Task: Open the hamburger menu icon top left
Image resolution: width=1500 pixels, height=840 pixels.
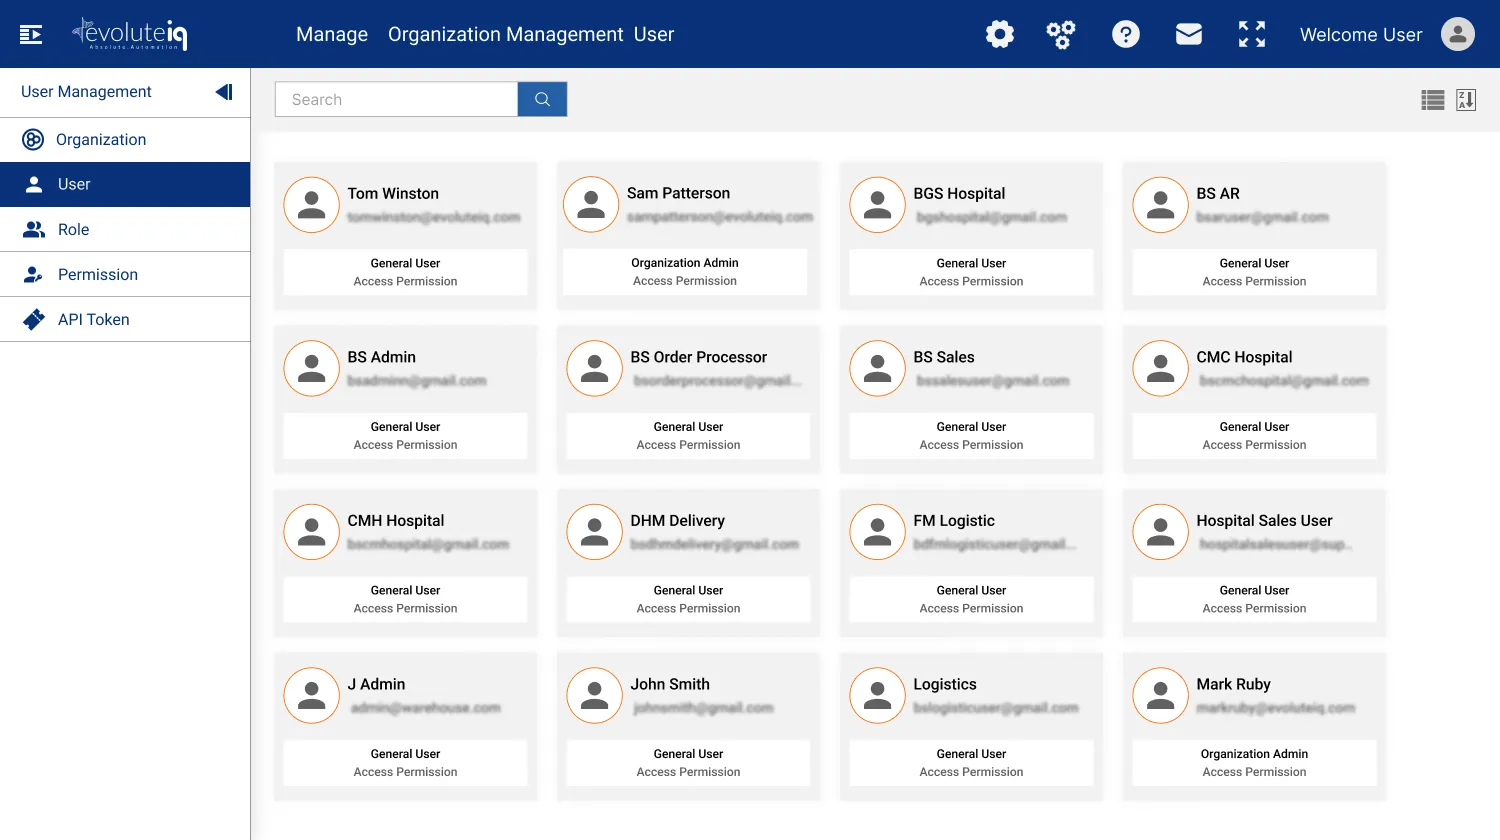Action: tap(30, 33)
